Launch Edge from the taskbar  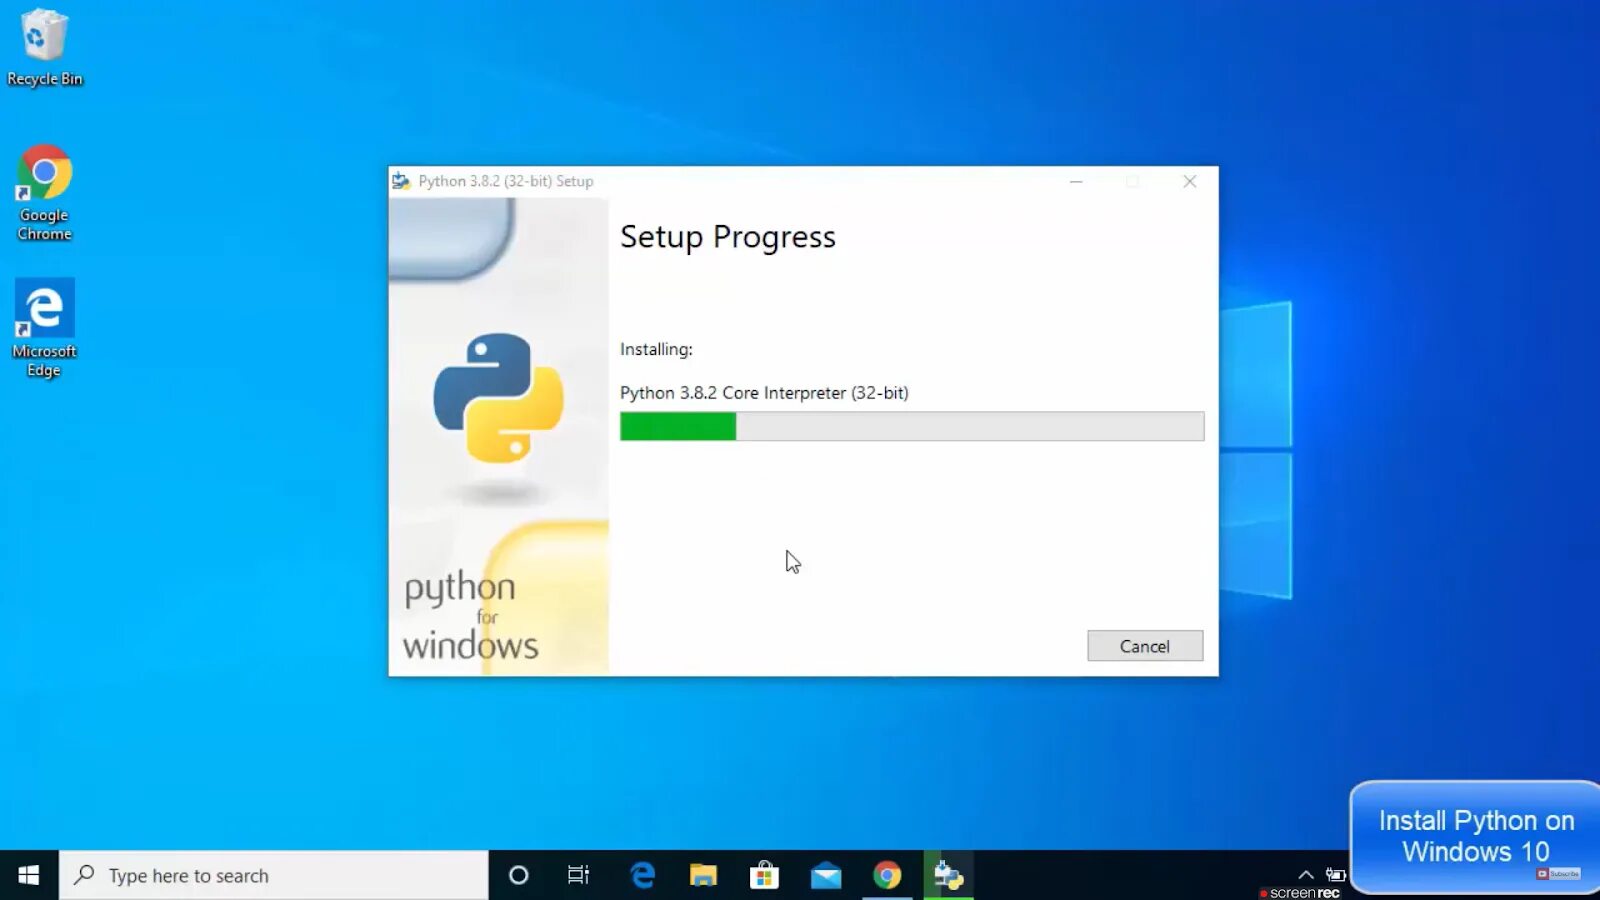click(642, 875)
